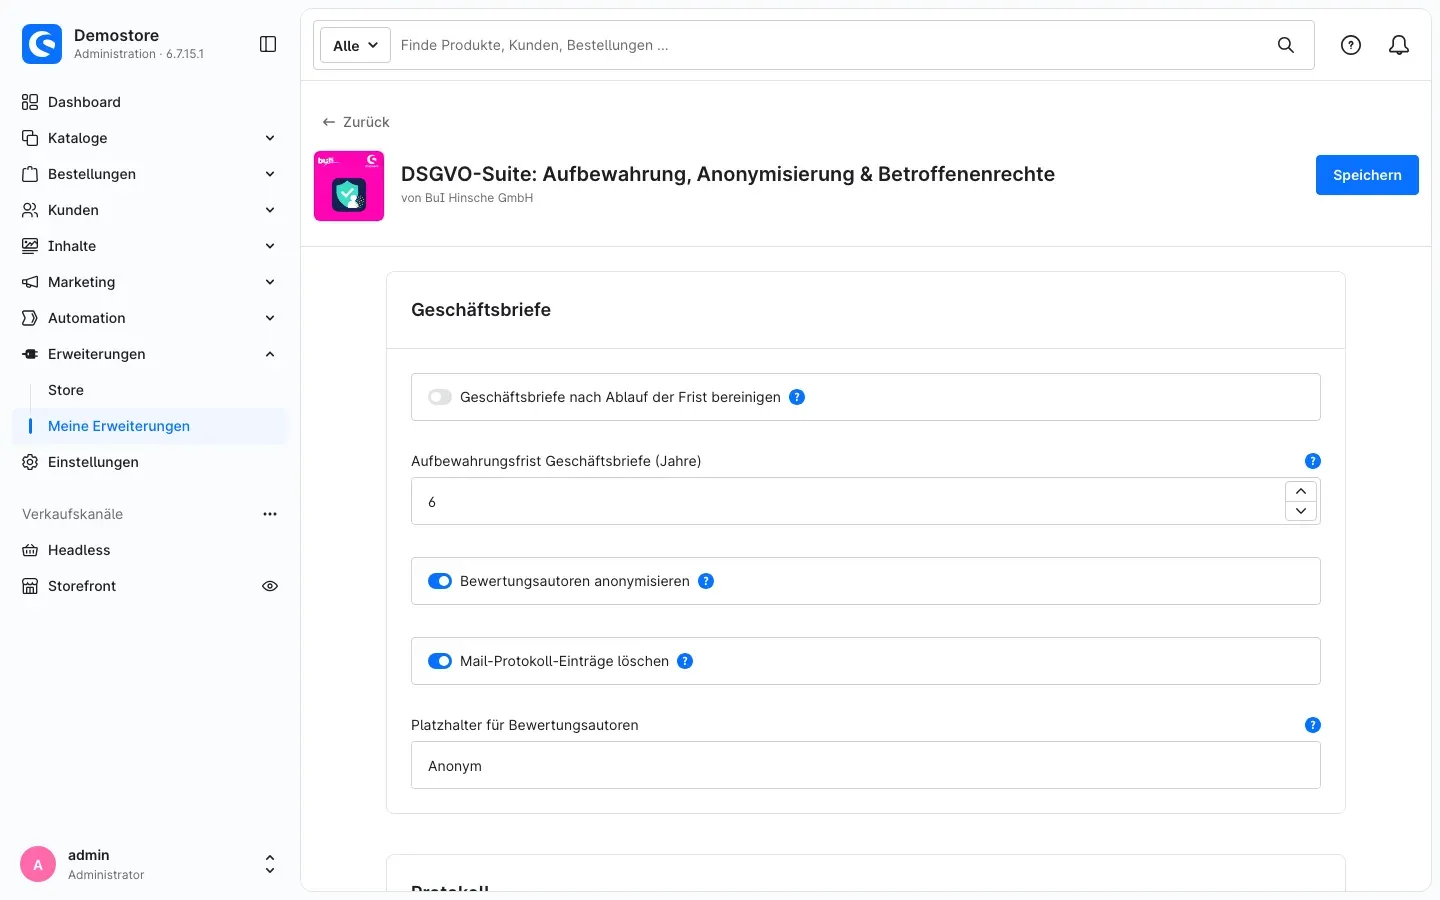
Task: Show help for Geschäftsbriefe bereinigen option
Action: pyautogui.click(x=797, y=397)
